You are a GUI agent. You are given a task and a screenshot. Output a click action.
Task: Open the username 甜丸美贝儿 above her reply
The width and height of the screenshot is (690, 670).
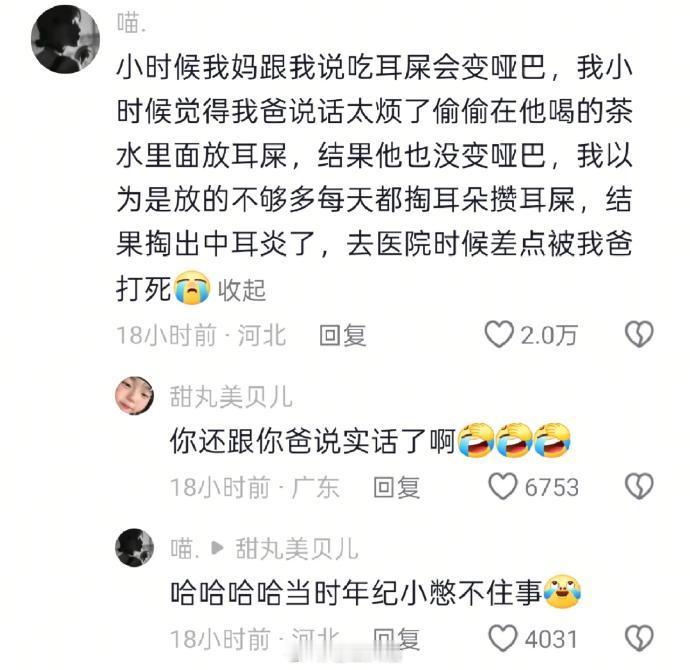(231, 396)
